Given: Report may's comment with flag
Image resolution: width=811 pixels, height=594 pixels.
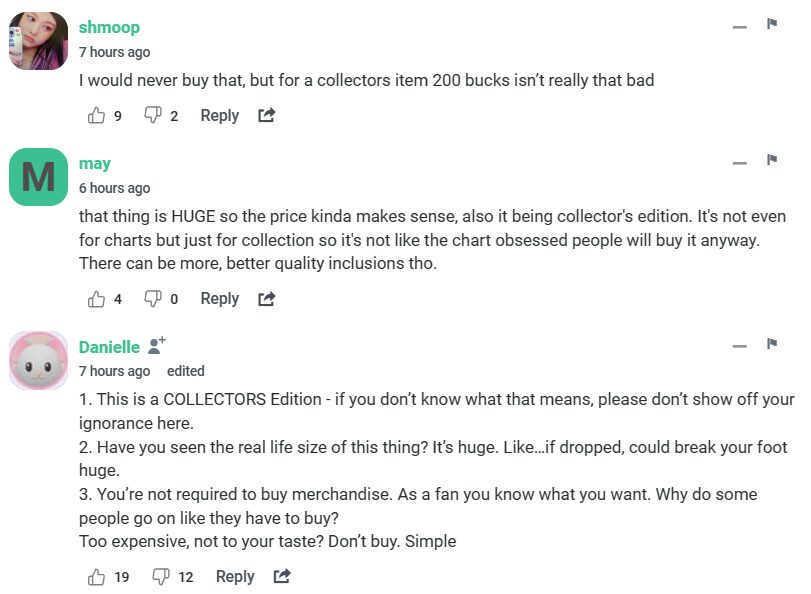Looking at the screenshot, I should (x=772, y=160).
